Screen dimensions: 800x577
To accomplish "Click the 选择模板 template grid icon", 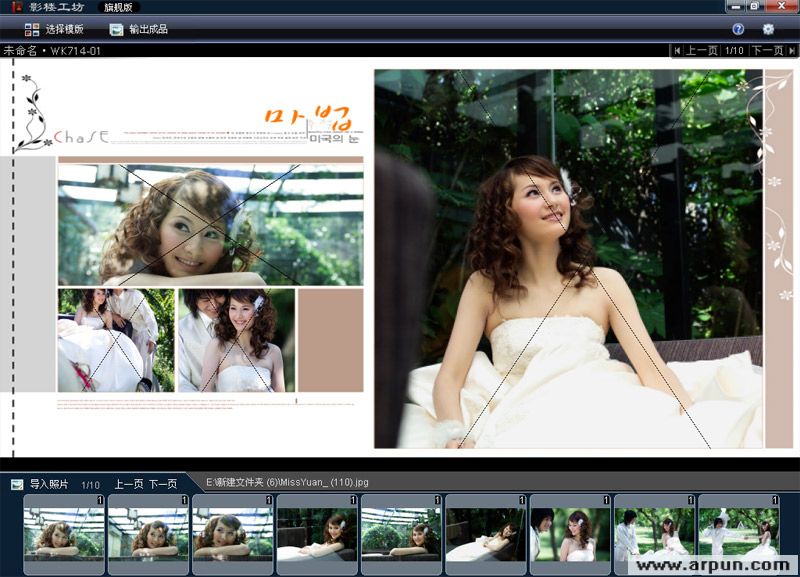I will [32, 30].
